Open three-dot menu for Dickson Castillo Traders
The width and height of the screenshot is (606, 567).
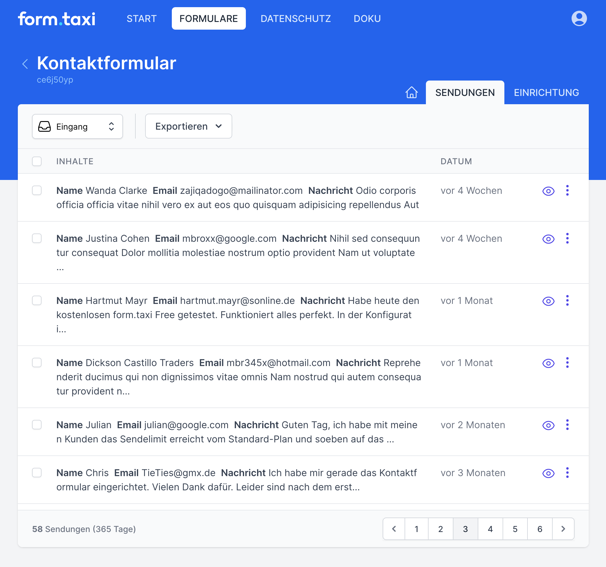pos(567,363)
